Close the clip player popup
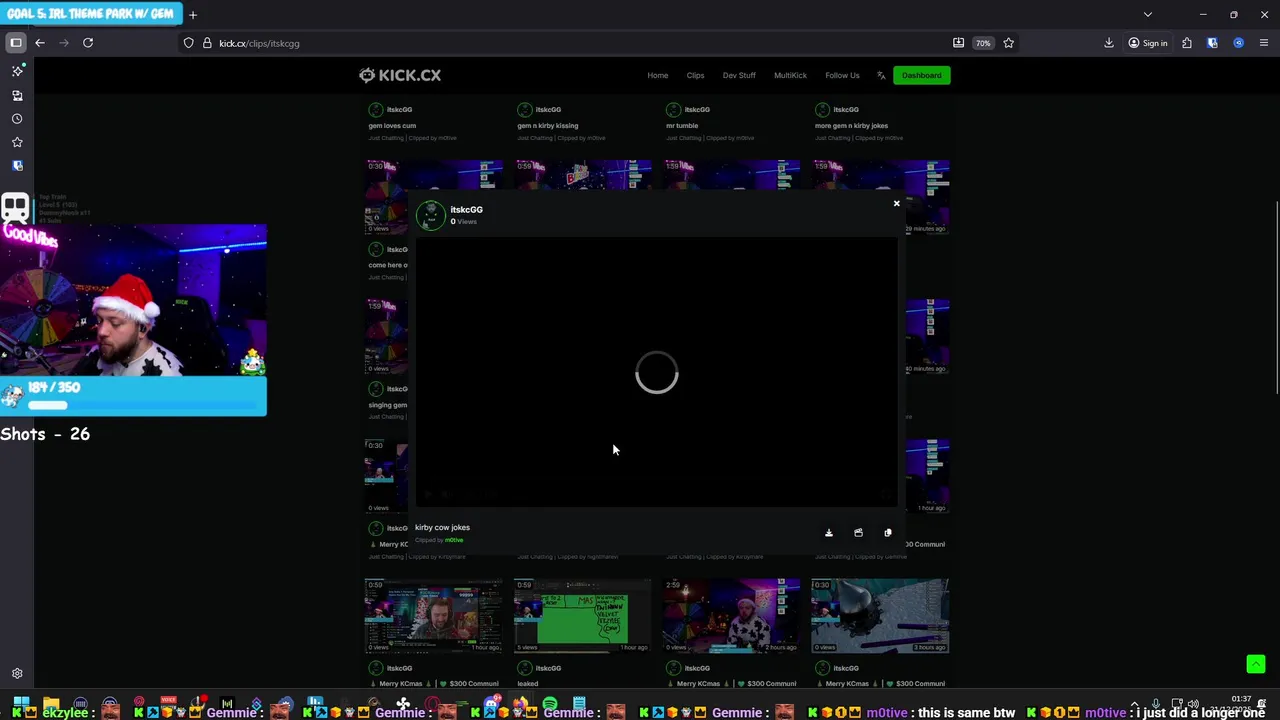 click(x=896, y=204)
